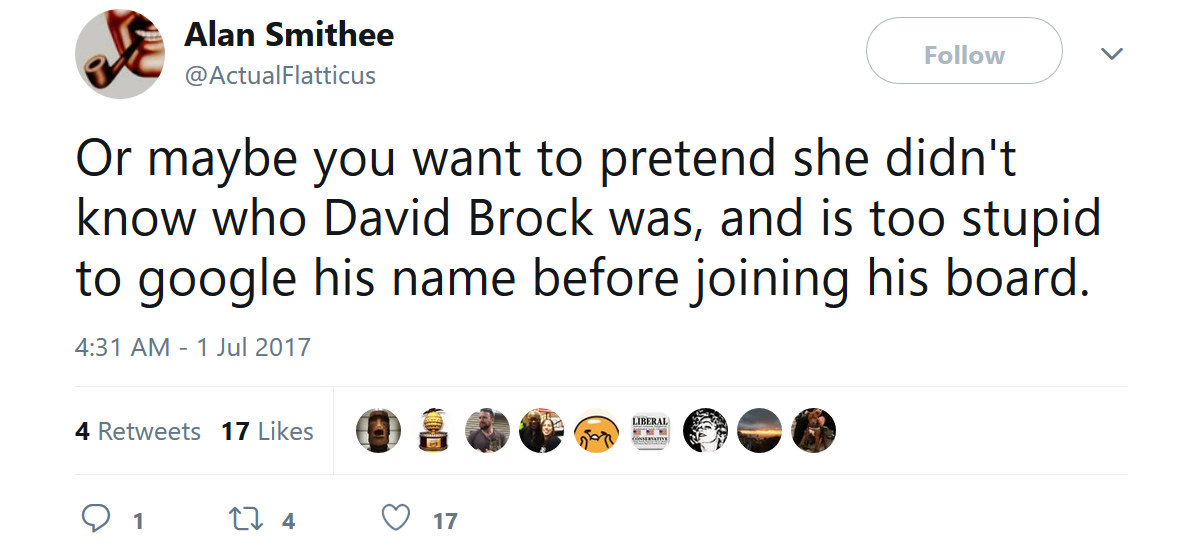Open Alan Smithee's pipe profile picture

[x=120, y=54]
